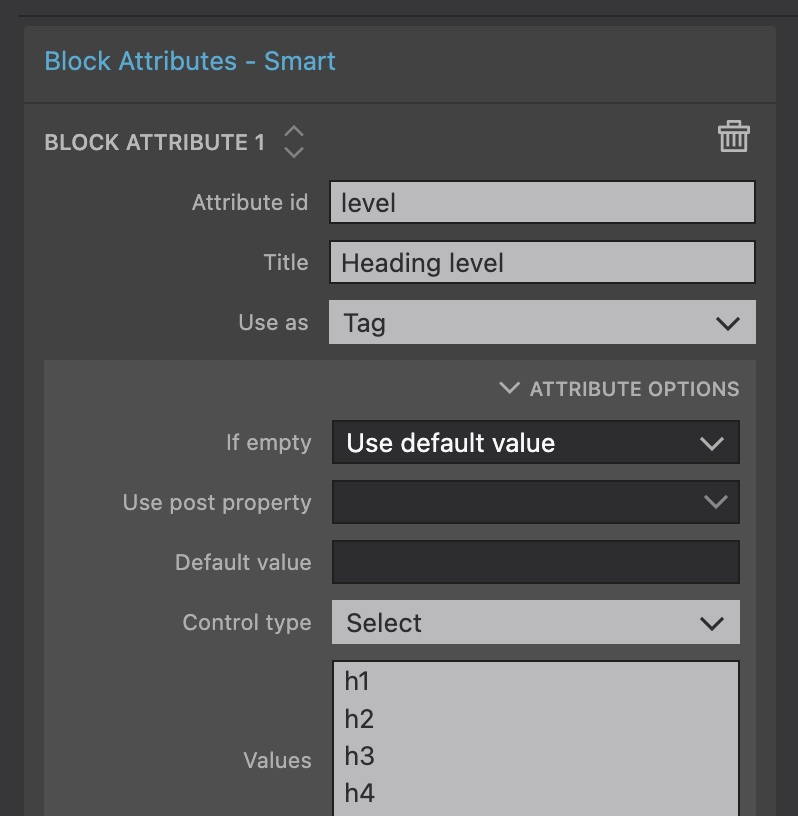The image size is (798, 816).
Task: Click the Block Attributes - Smart heading
Action: [x=190, y=61]
